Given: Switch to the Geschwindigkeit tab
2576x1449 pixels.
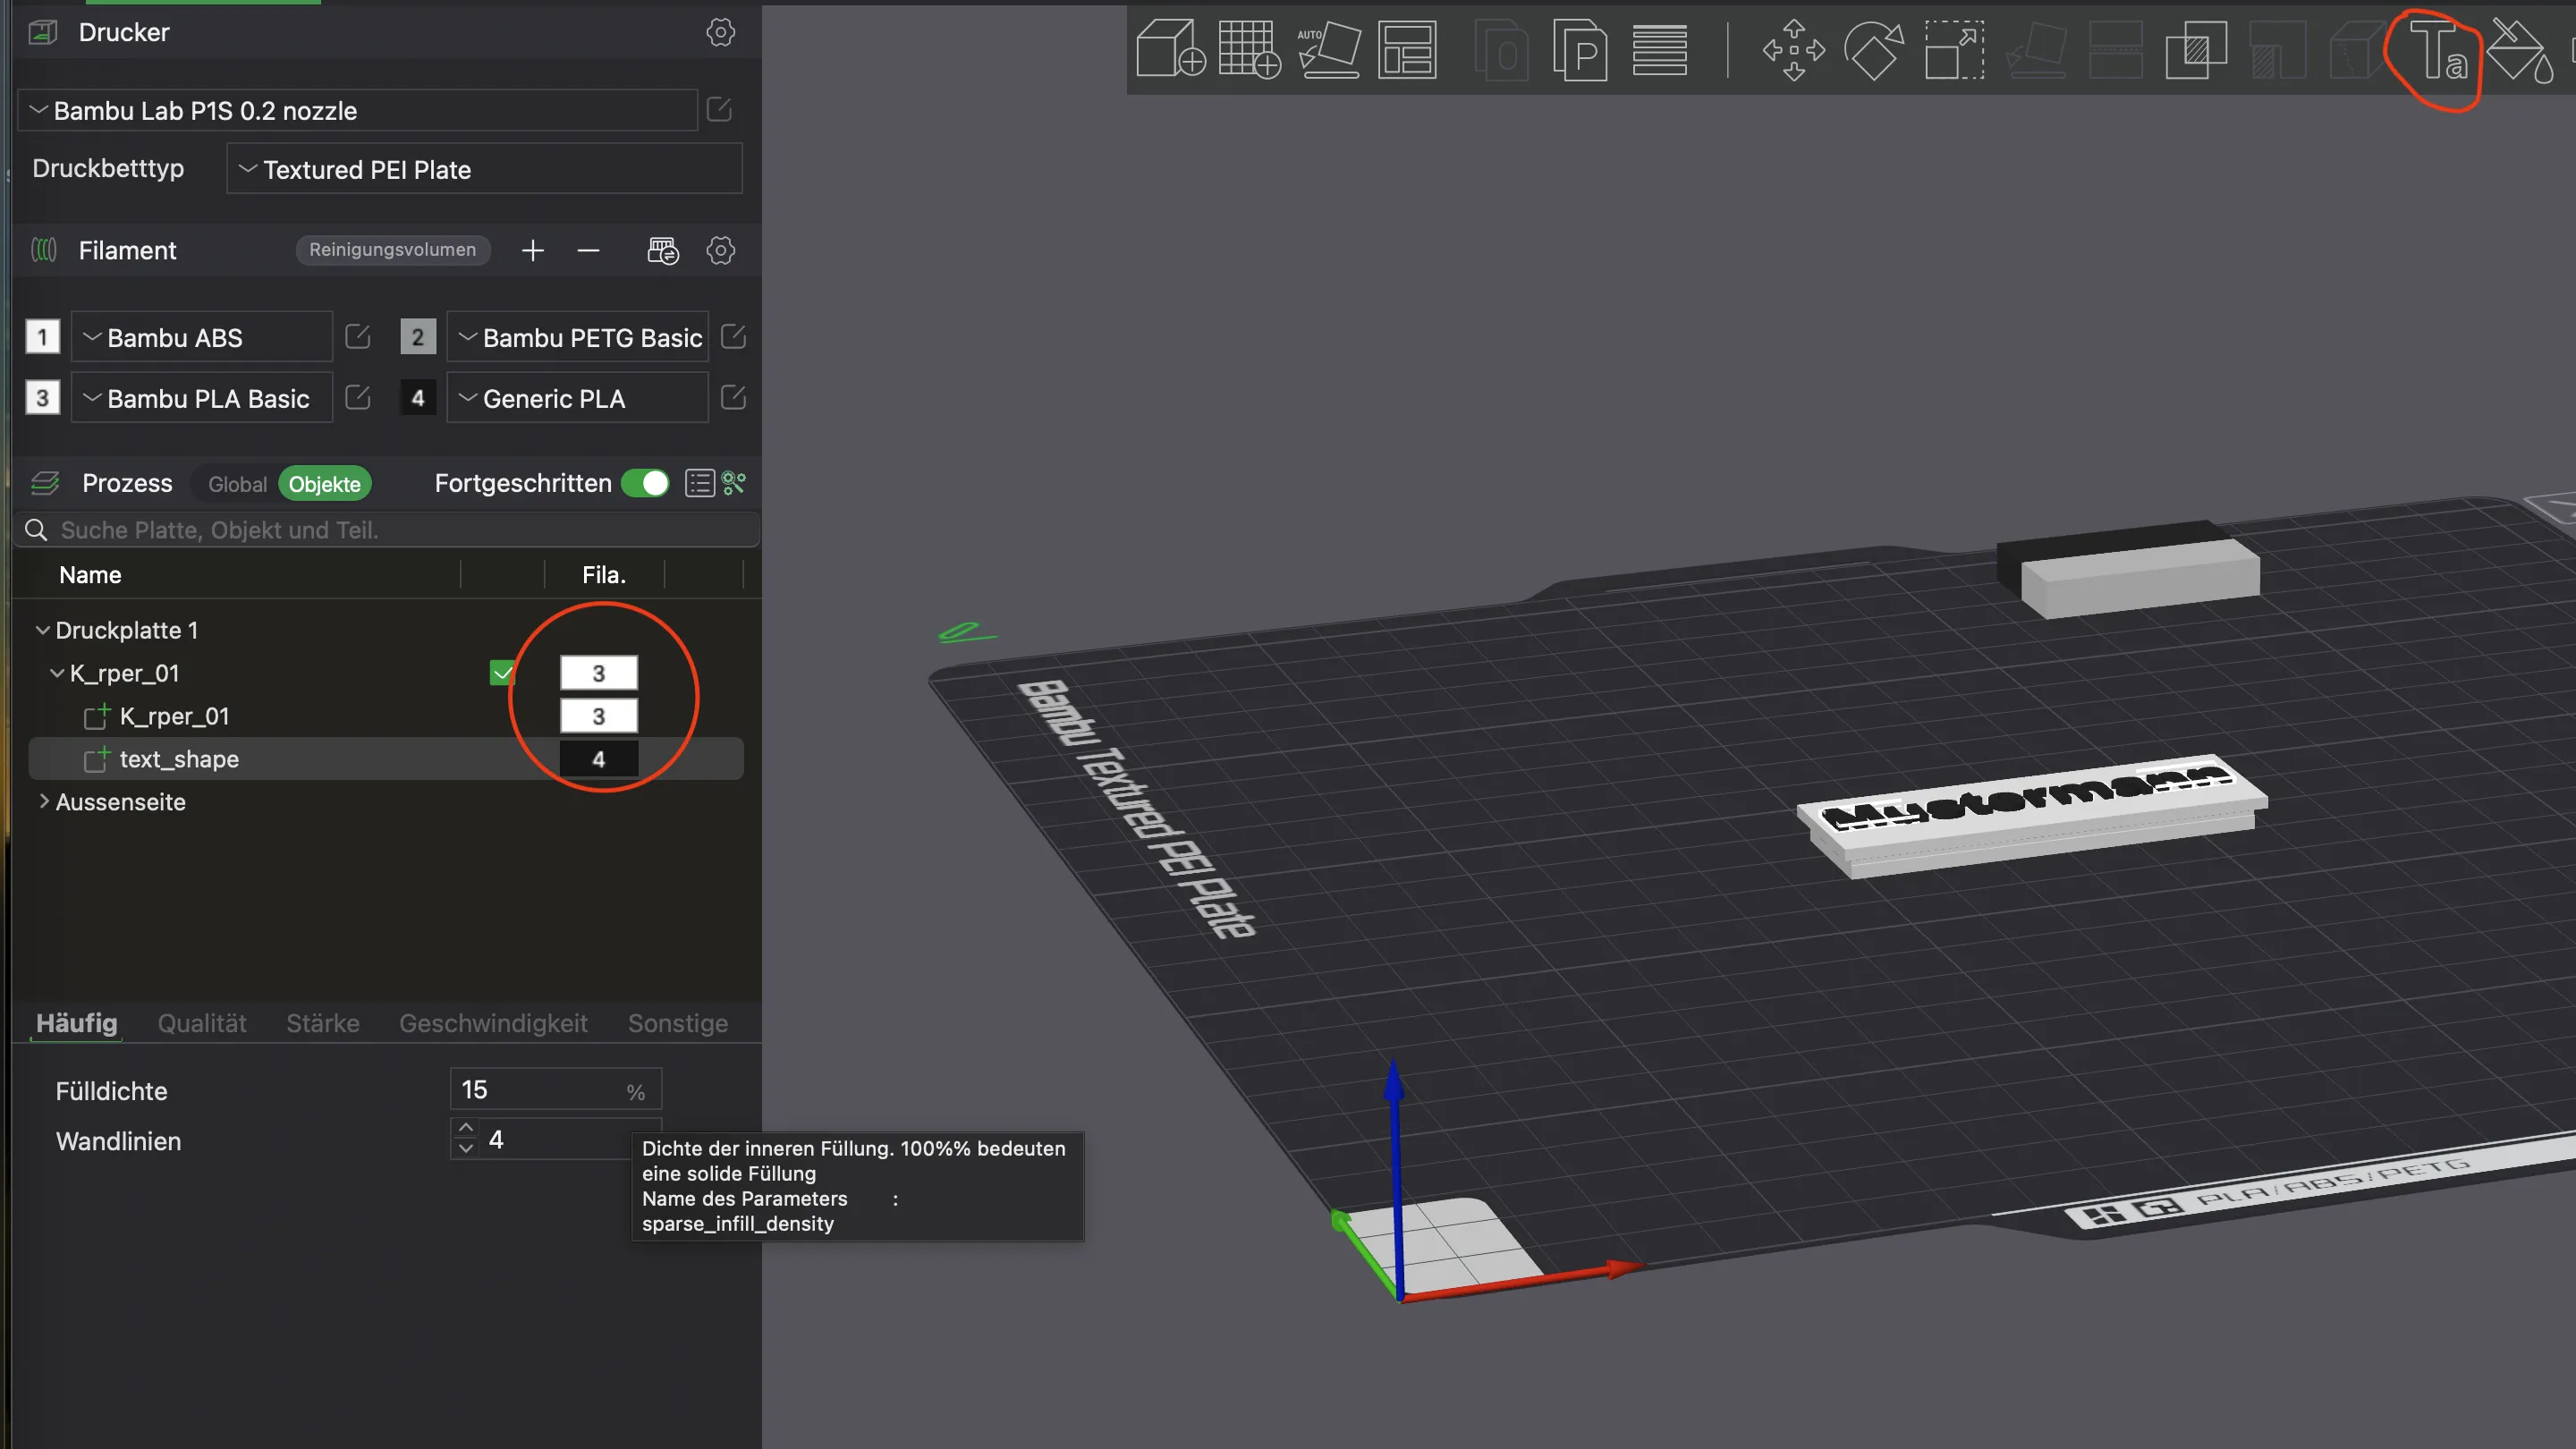Looking at the screenshot, I should coord(493,1023).
